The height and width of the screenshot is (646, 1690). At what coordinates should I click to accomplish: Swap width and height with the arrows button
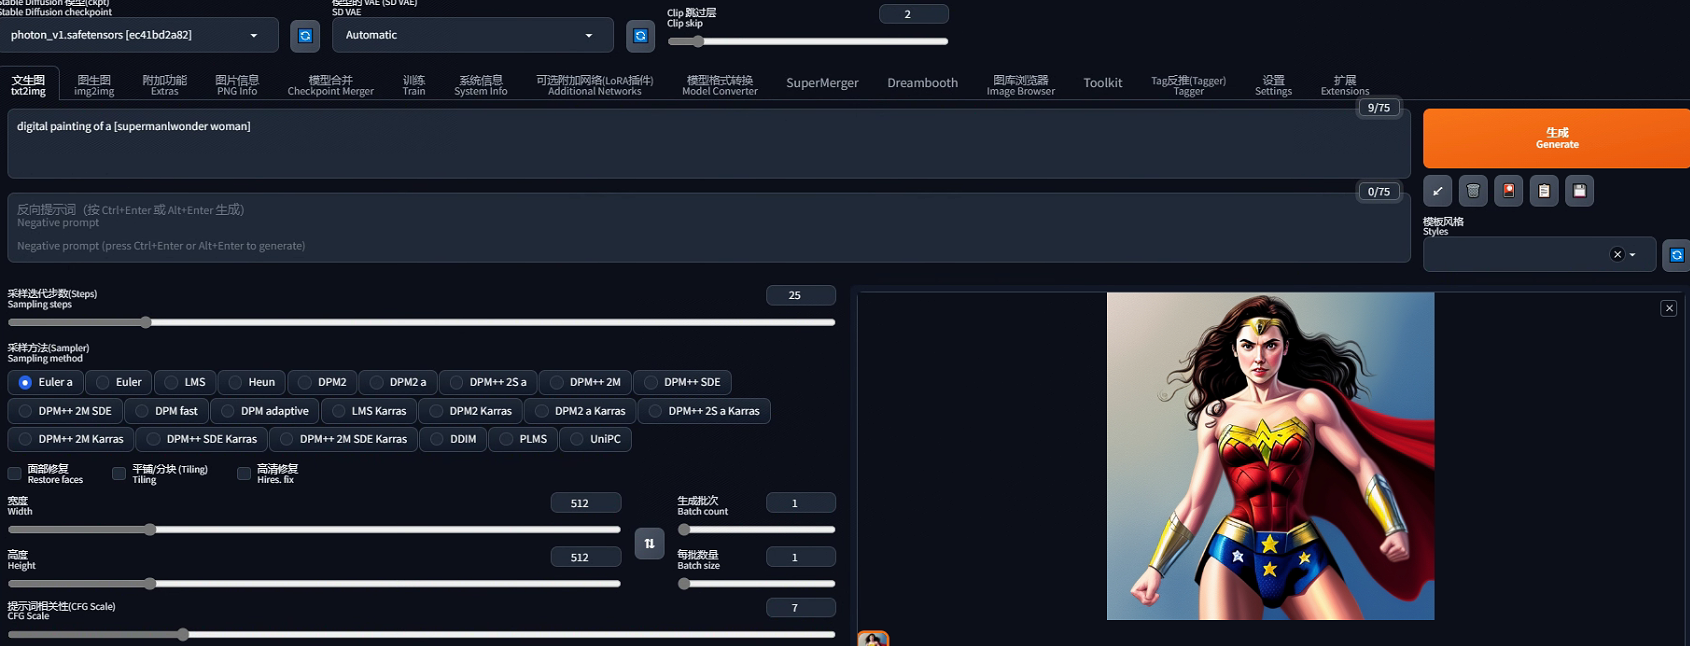tap(649, 543)
